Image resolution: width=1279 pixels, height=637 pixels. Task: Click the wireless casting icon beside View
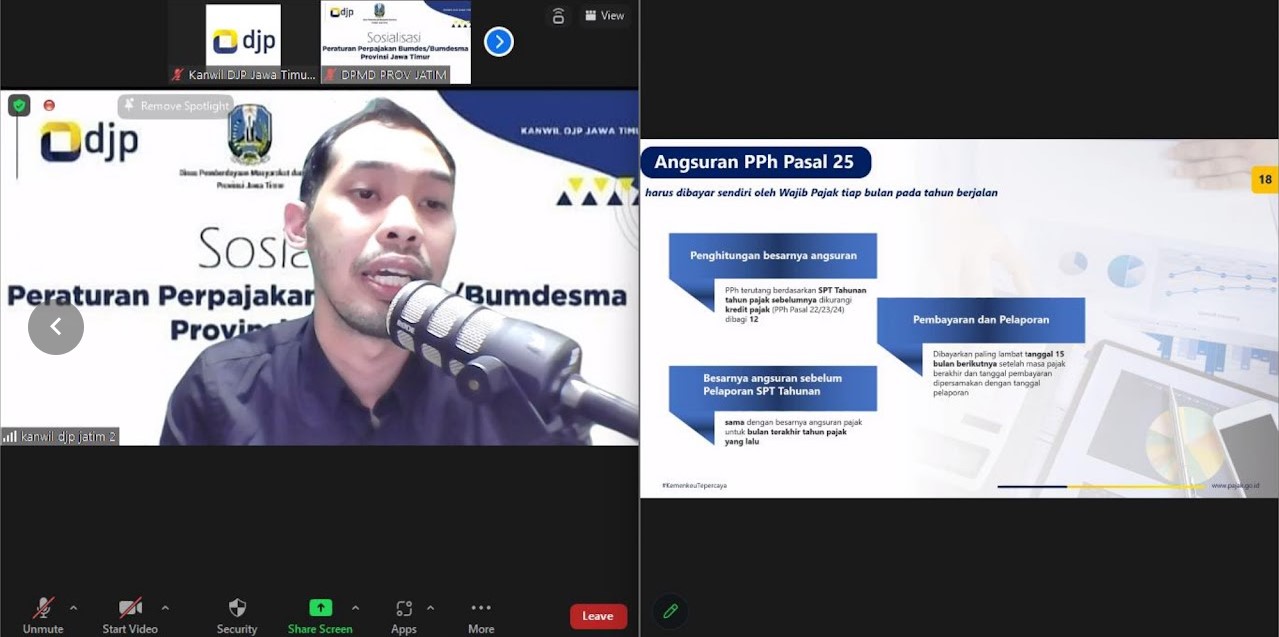tap(558, 15)
